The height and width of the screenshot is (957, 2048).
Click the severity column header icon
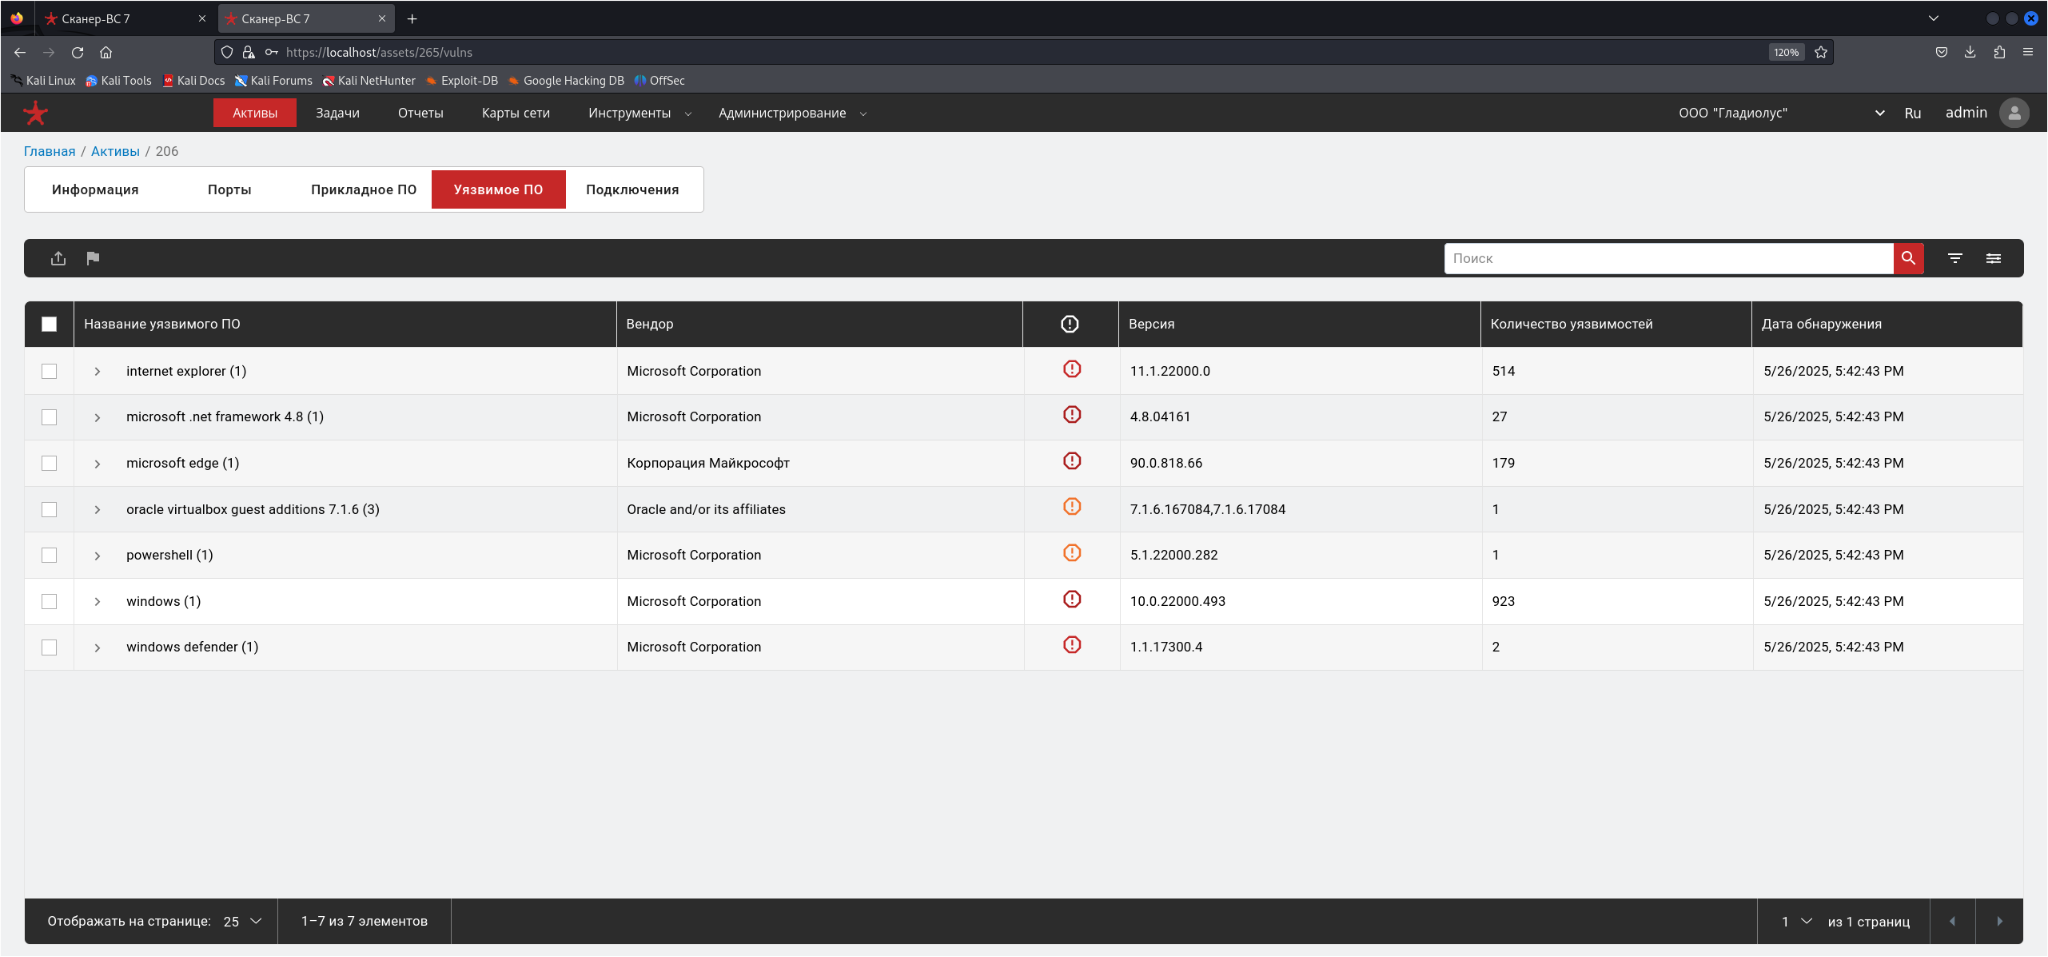pyautogui.click(x=1069, y=324)
